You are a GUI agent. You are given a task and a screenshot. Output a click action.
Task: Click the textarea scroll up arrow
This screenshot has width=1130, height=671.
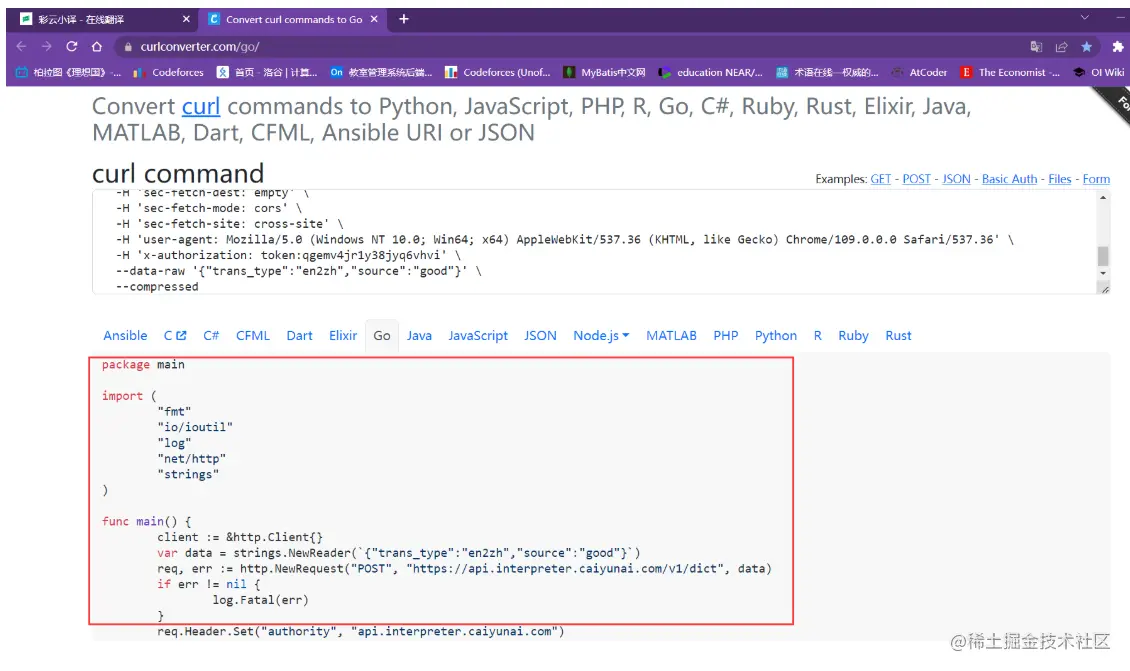click(1103, 197)
